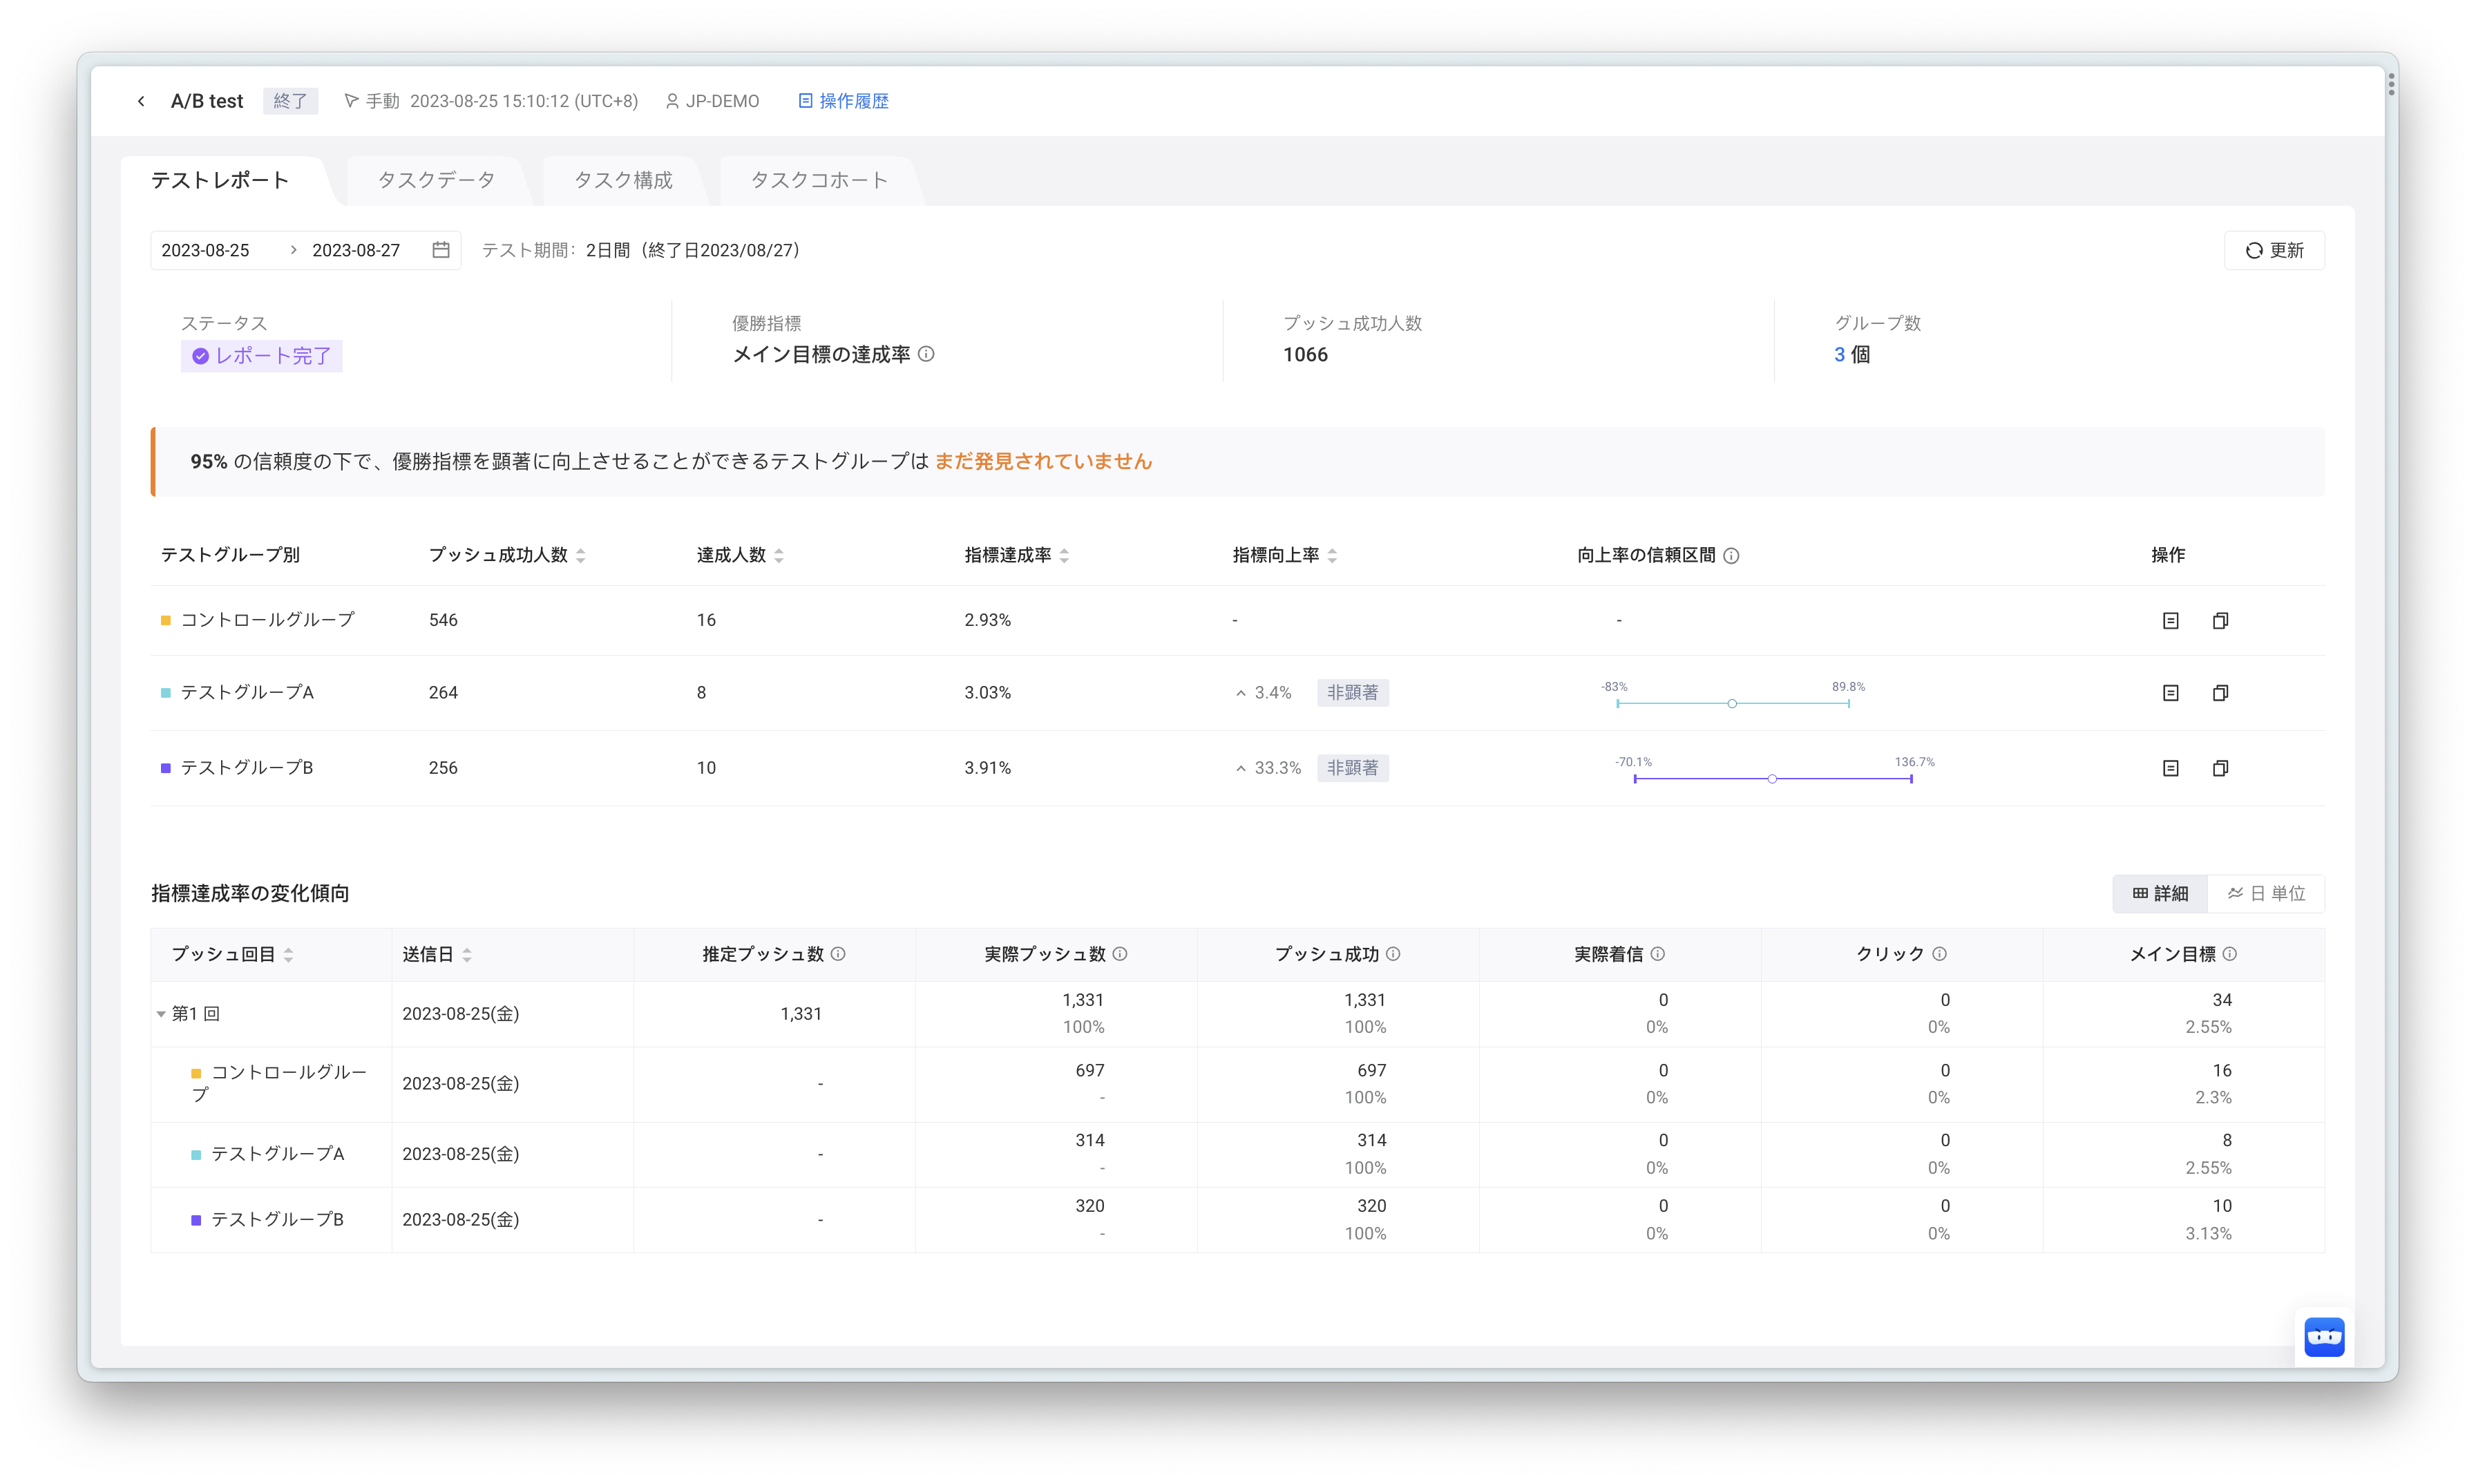The image size is (2476, 1484).
Task: Switch to the タスクデータ tab
Action: pos(436,180)
